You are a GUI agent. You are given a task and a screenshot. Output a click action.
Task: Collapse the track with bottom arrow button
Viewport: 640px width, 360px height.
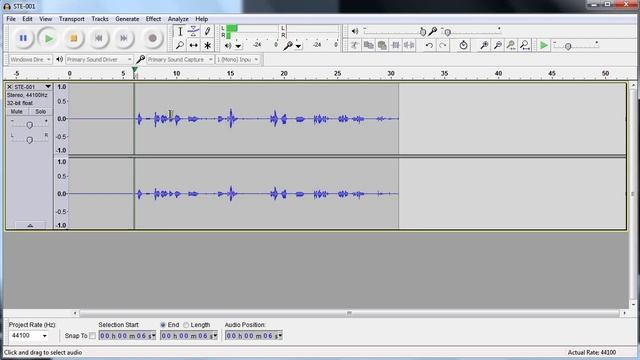click(x=30, y=226)
